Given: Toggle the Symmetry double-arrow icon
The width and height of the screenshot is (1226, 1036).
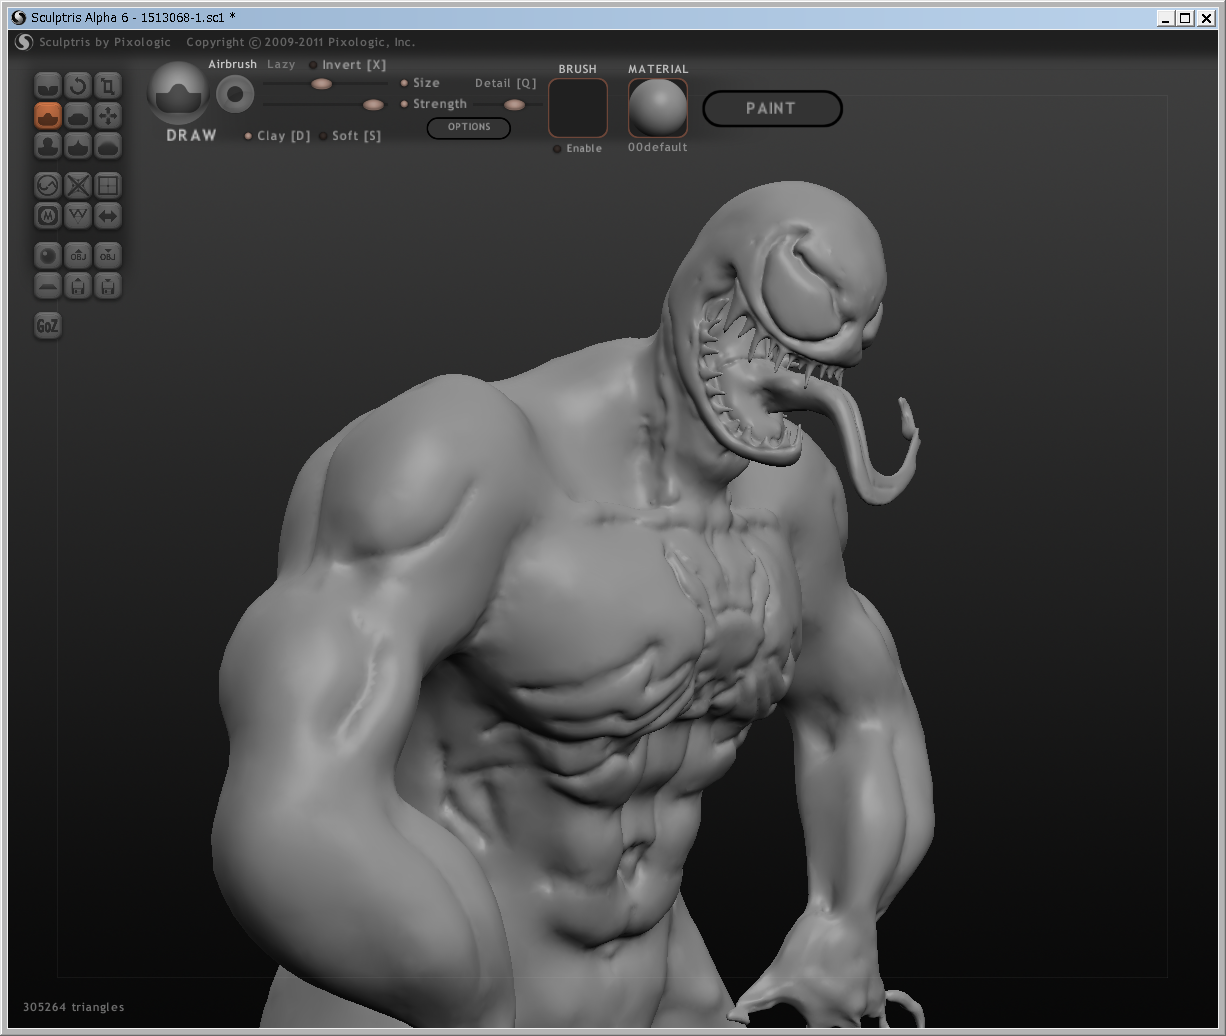Looking at the screenshot, I should [108, 215].
